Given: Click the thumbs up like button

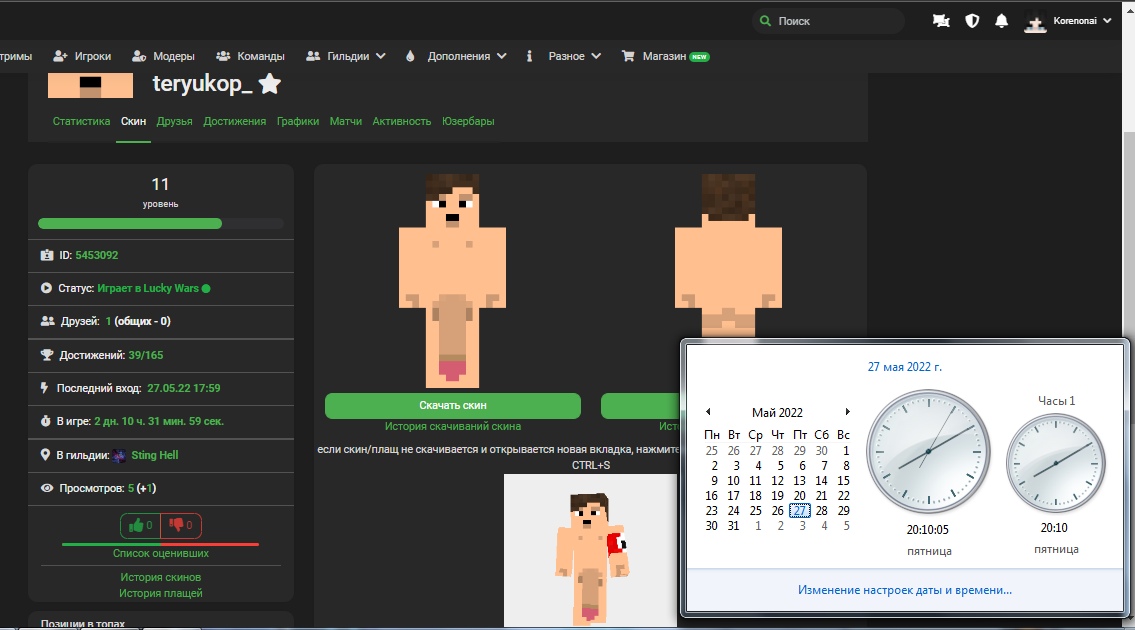Looking at the screenshot, I should (140, 525).
